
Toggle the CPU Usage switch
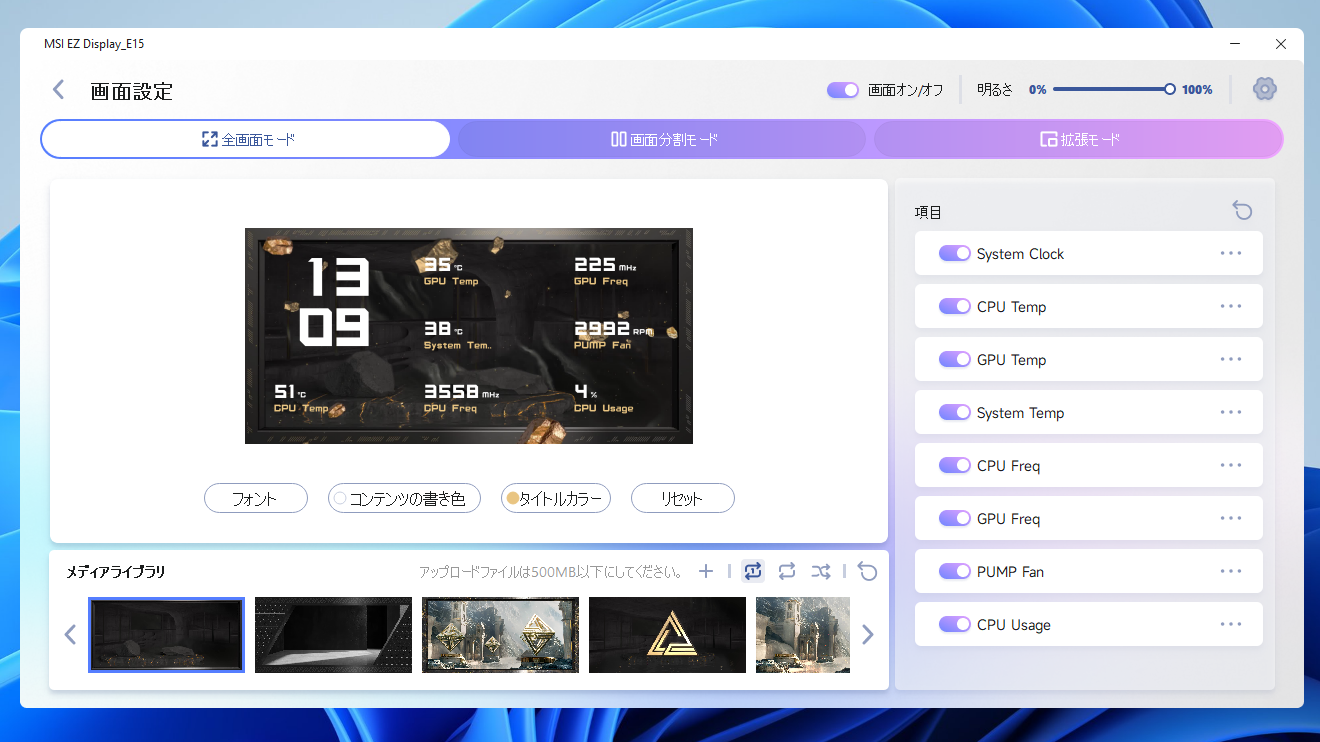click(x=955, y=624)
